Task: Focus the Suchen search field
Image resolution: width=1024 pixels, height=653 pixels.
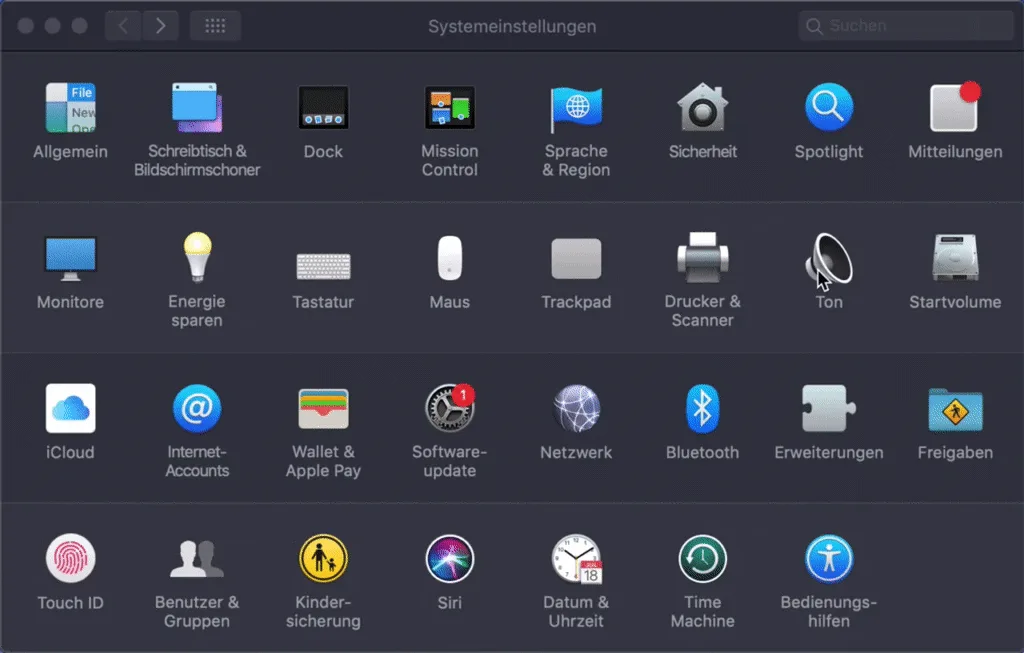Action: click(905, 26)
